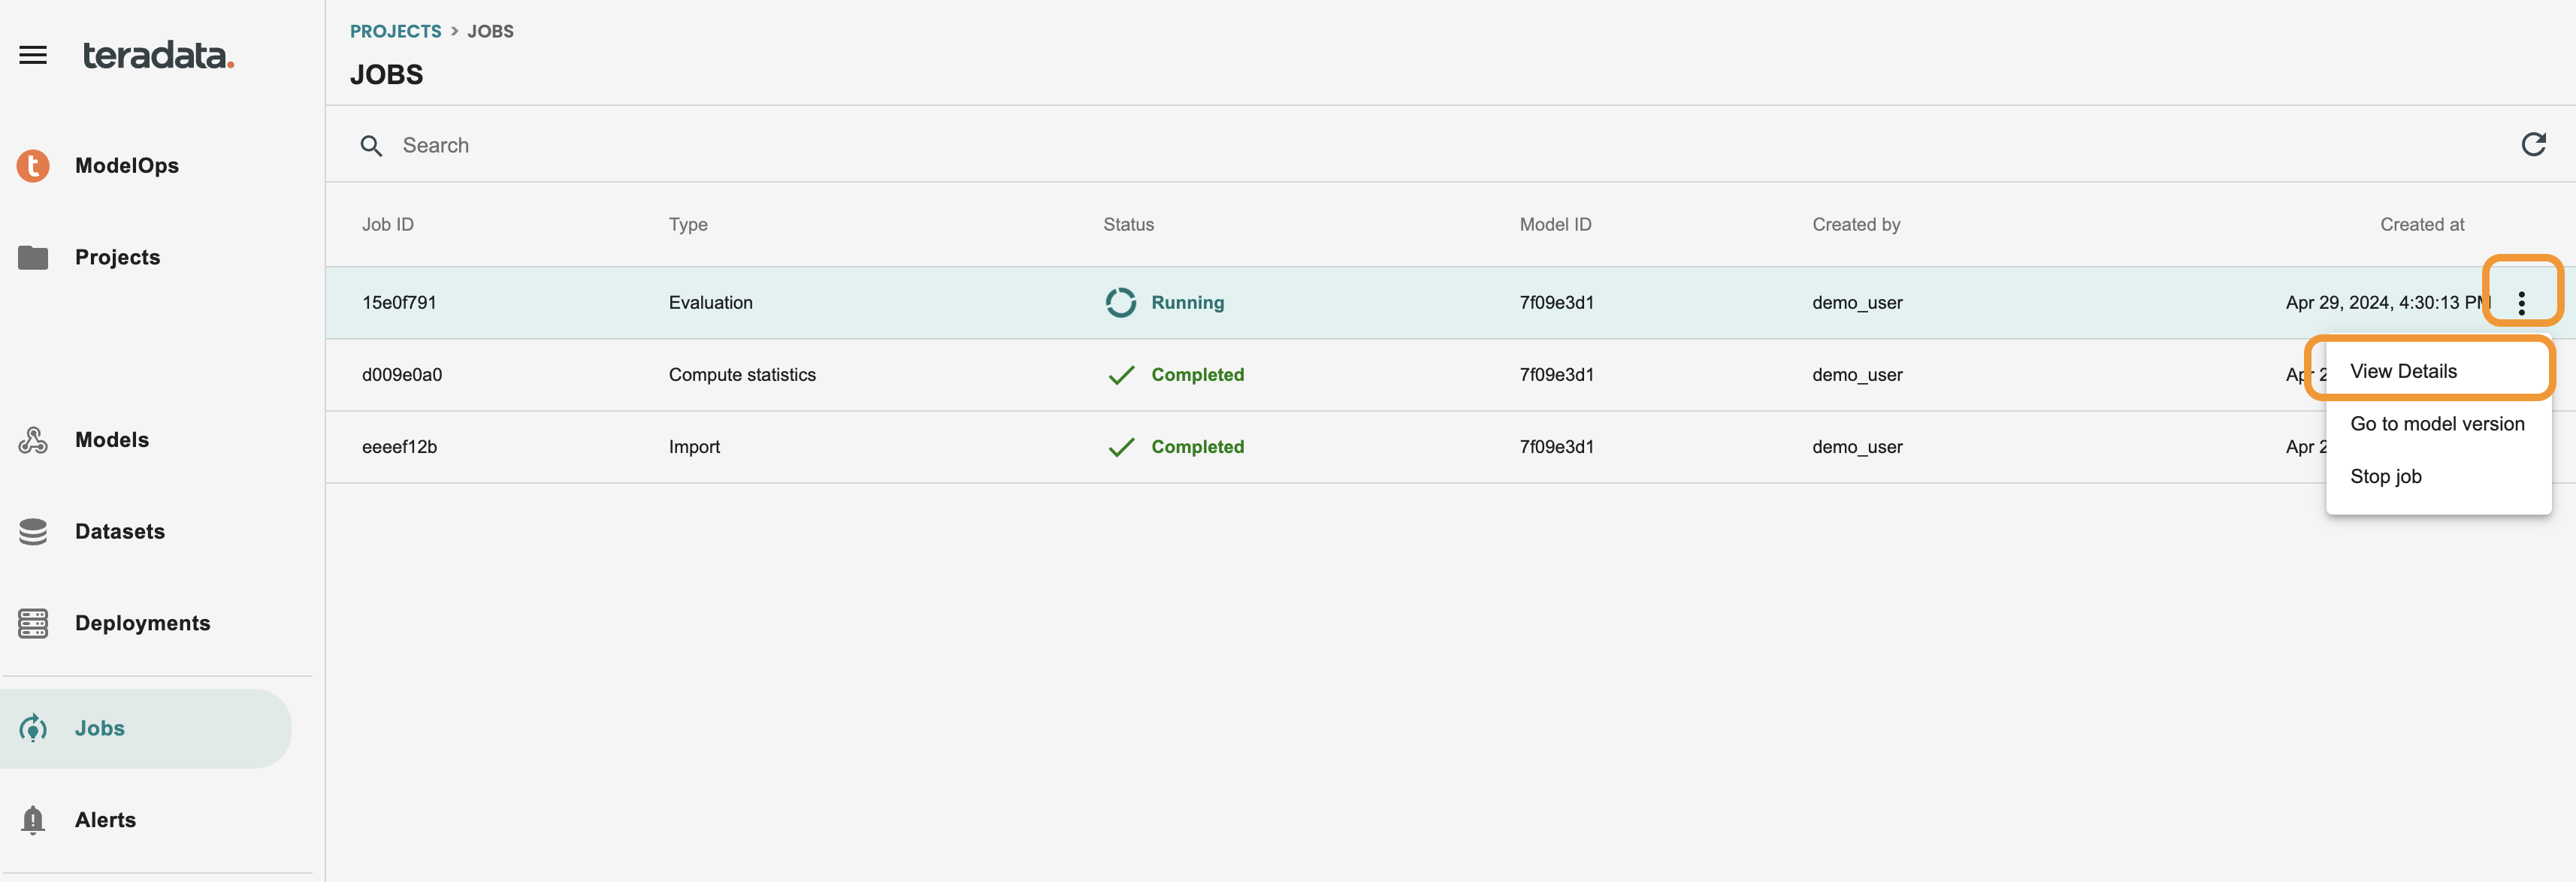Click the Compute statistics type cell
This screenshot has height=882, width=2576.
(742, 375)
